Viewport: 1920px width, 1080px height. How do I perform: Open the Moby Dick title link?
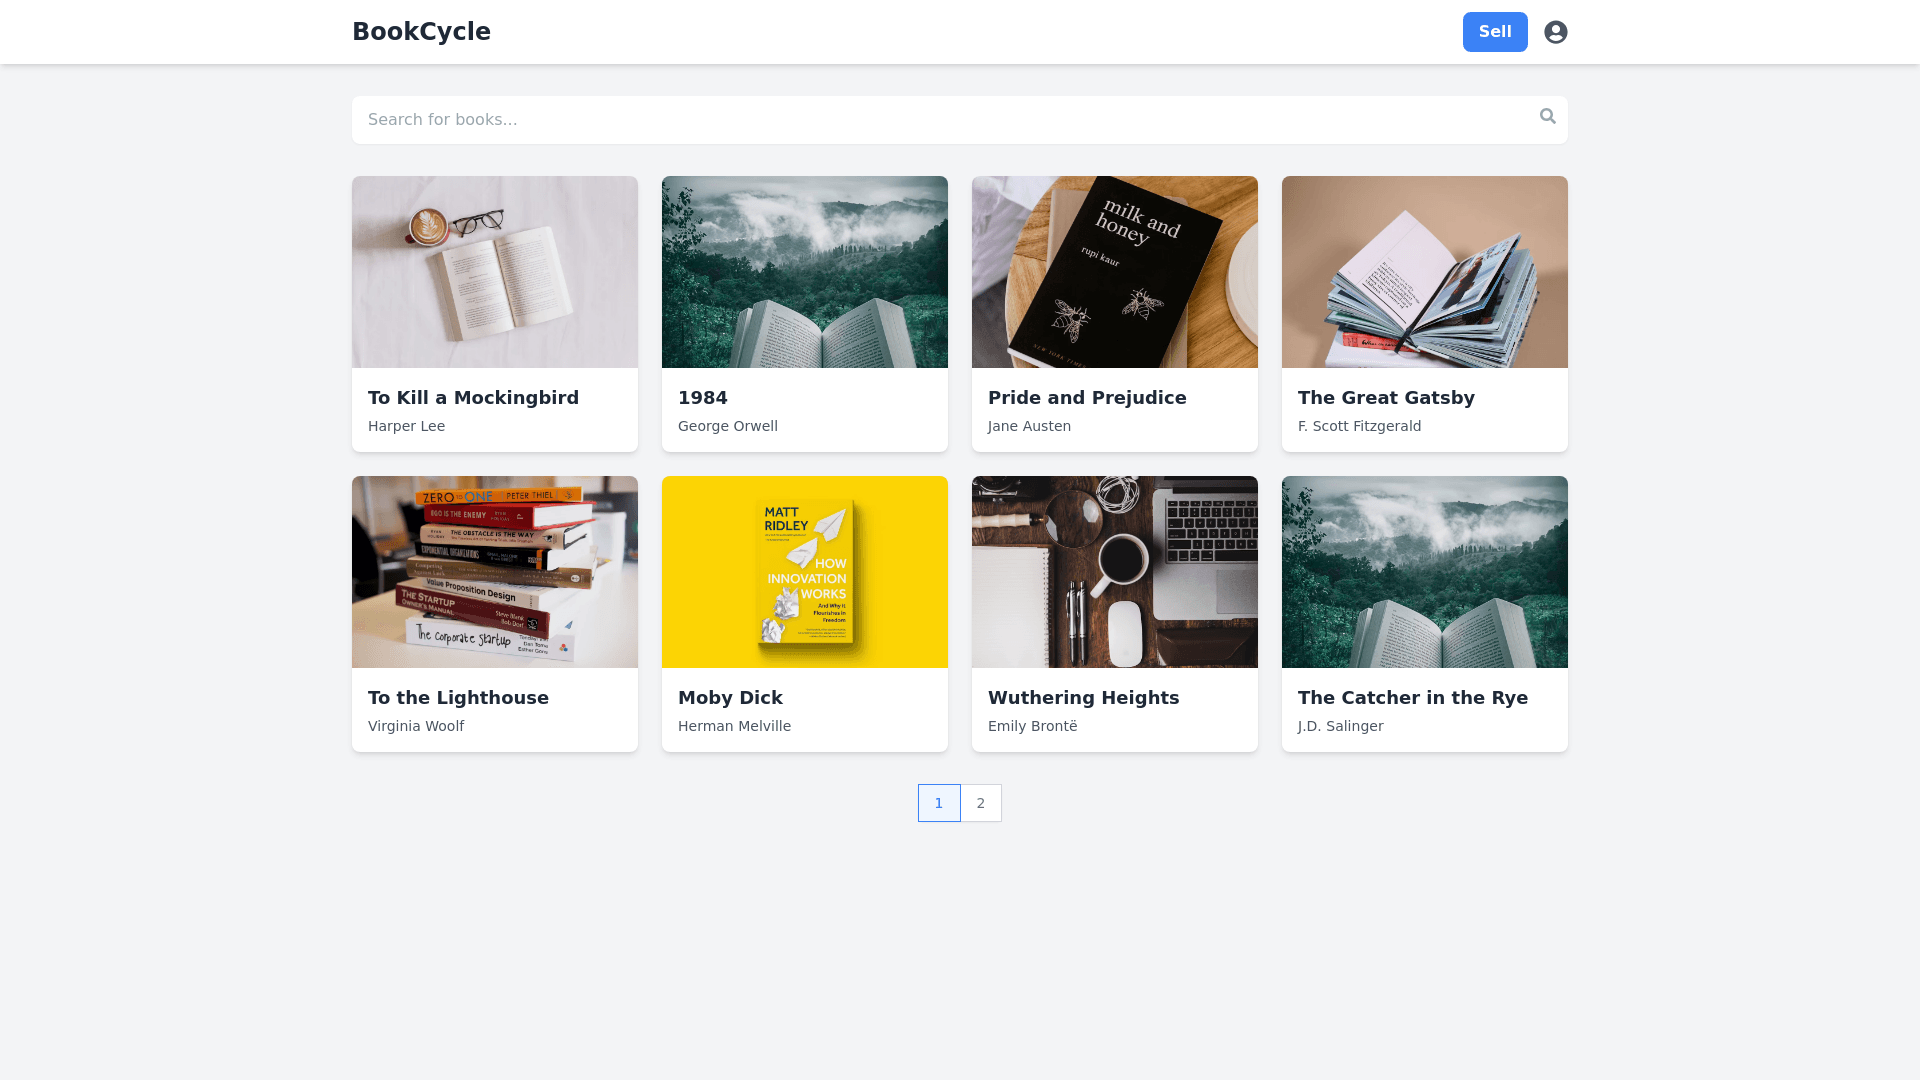(x=730, y=698)
